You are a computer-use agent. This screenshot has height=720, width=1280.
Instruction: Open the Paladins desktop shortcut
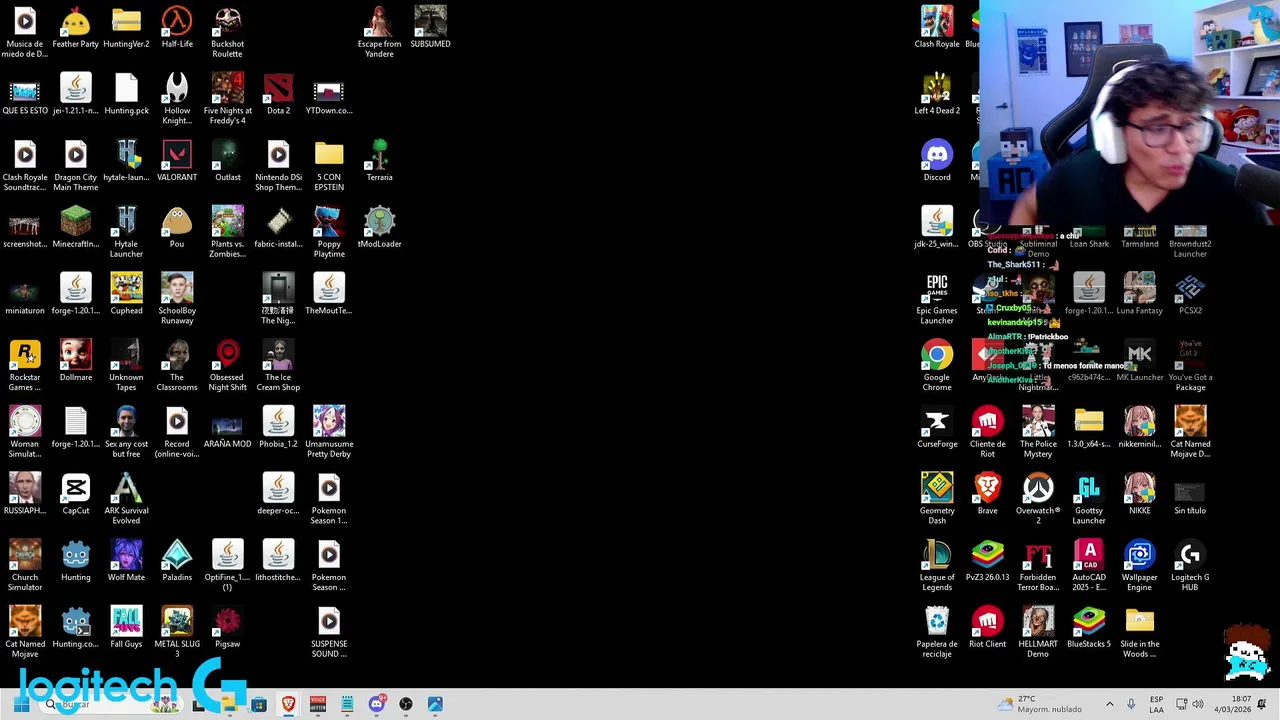coord(177,561)
